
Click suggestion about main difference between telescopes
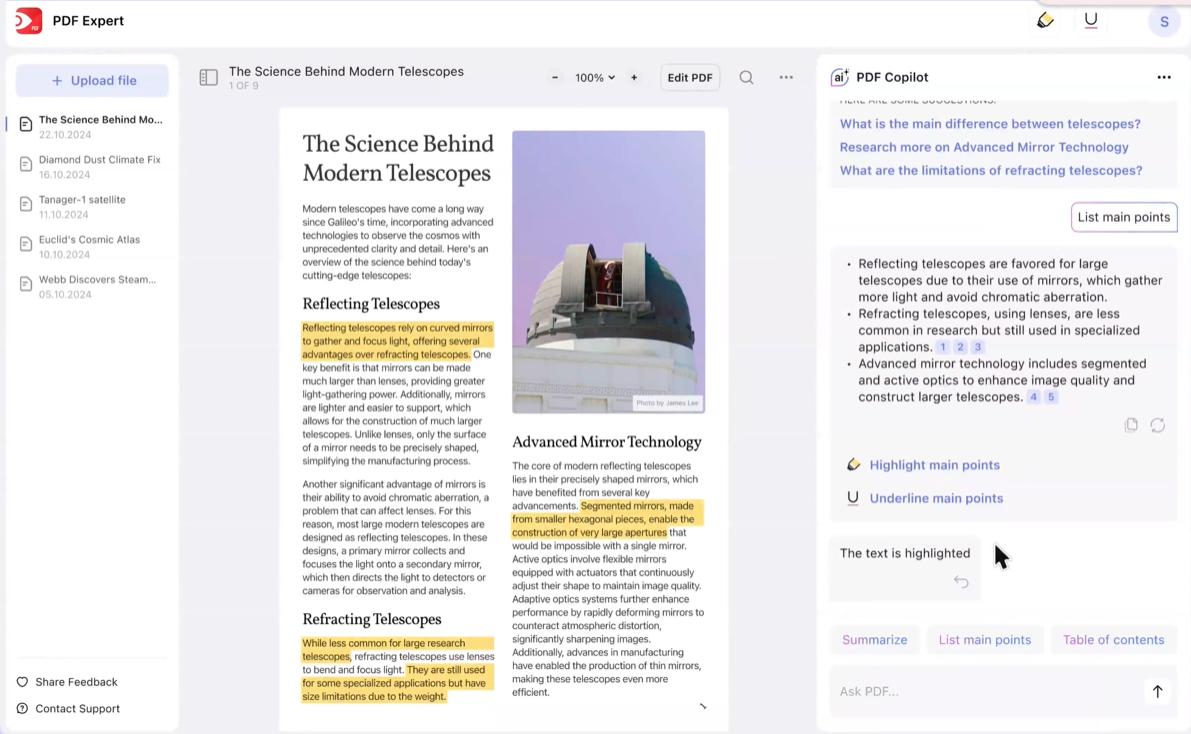990,124
